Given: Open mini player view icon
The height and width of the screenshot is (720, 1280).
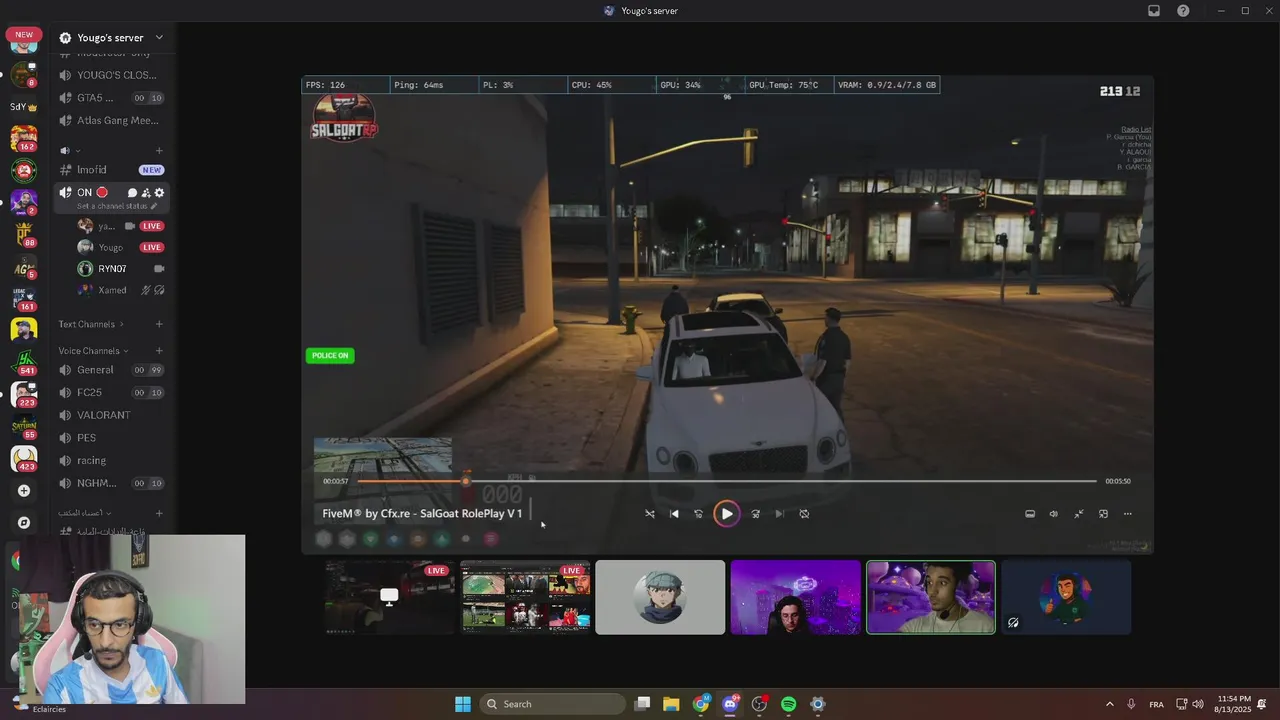Looking at the screenshot, I should tap(1103, 514).
